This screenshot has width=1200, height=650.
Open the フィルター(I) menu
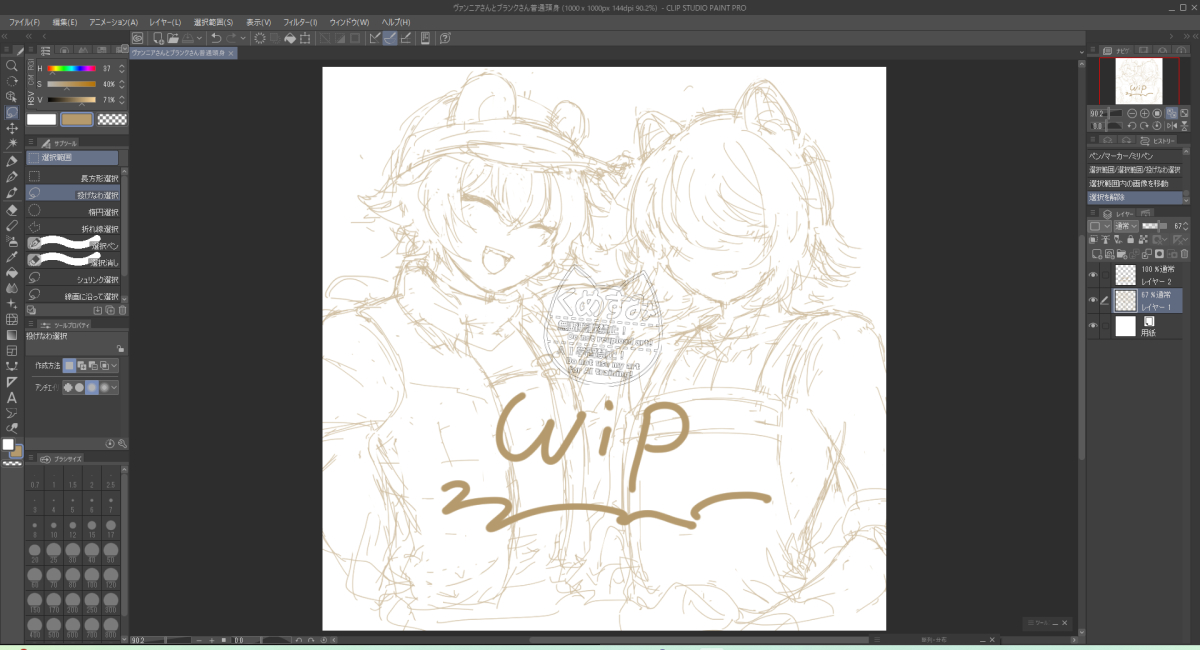pos(300,21)
